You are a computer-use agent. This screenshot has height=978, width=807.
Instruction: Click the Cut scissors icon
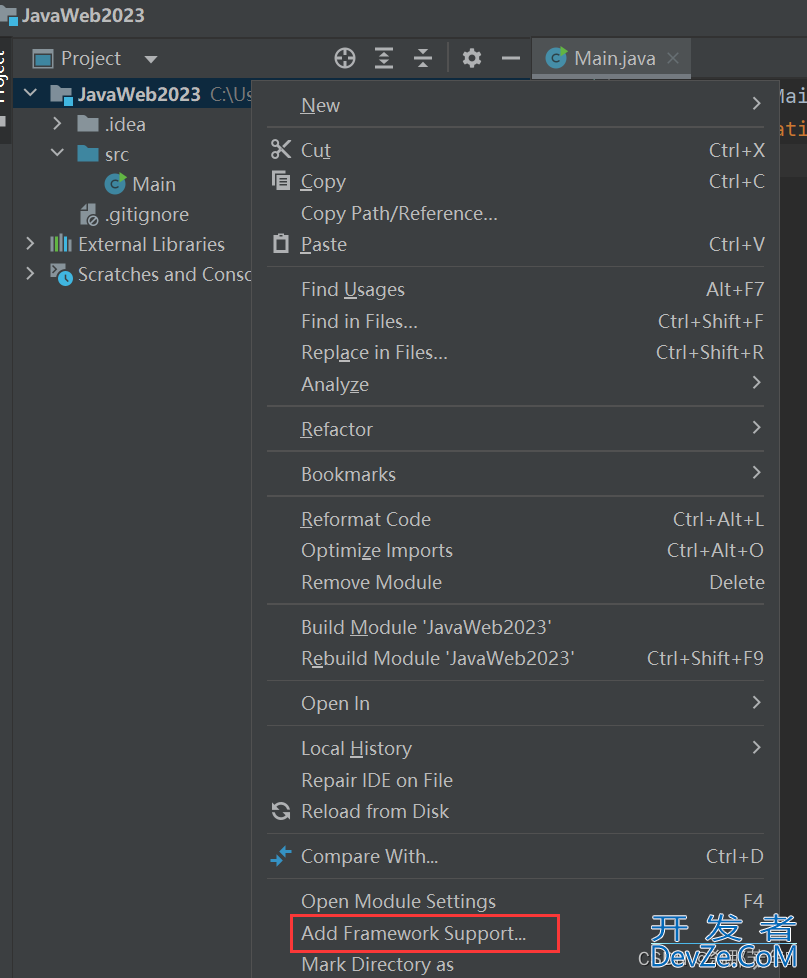(x=281, y=150)
